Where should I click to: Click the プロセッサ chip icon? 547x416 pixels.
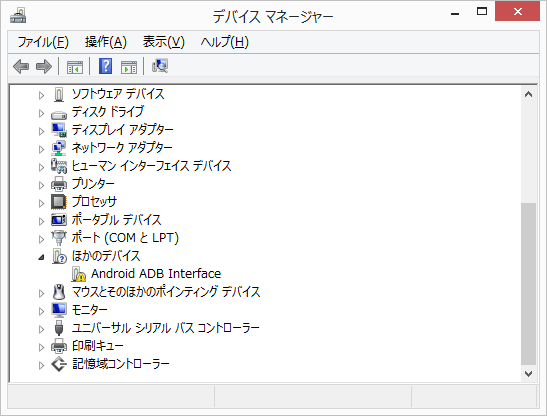pos(59,202)
